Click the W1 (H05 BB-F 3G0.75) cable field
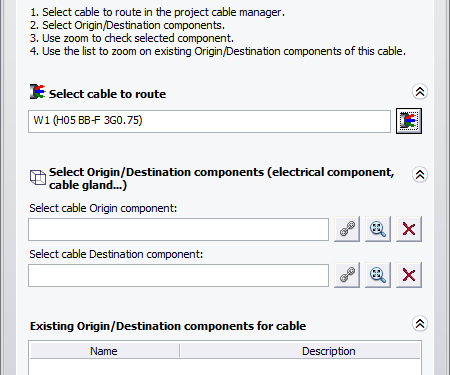The height and width of the screenshot is (375, 450). click(x=209, y=121)
